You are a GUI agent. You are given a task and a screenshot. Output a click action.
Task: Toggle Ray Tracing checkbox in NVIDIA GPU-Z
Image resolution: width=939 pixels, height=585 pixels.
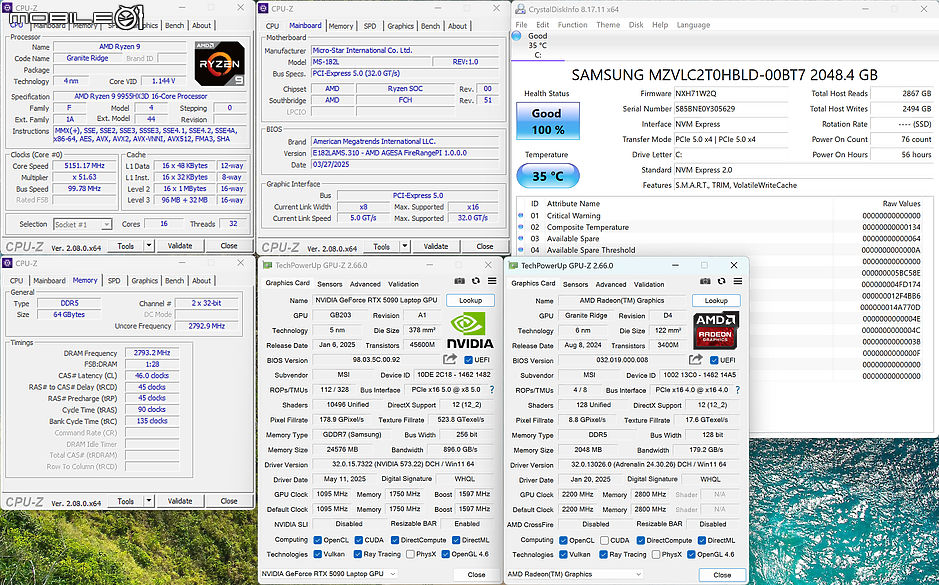click(x=358, y=554)
